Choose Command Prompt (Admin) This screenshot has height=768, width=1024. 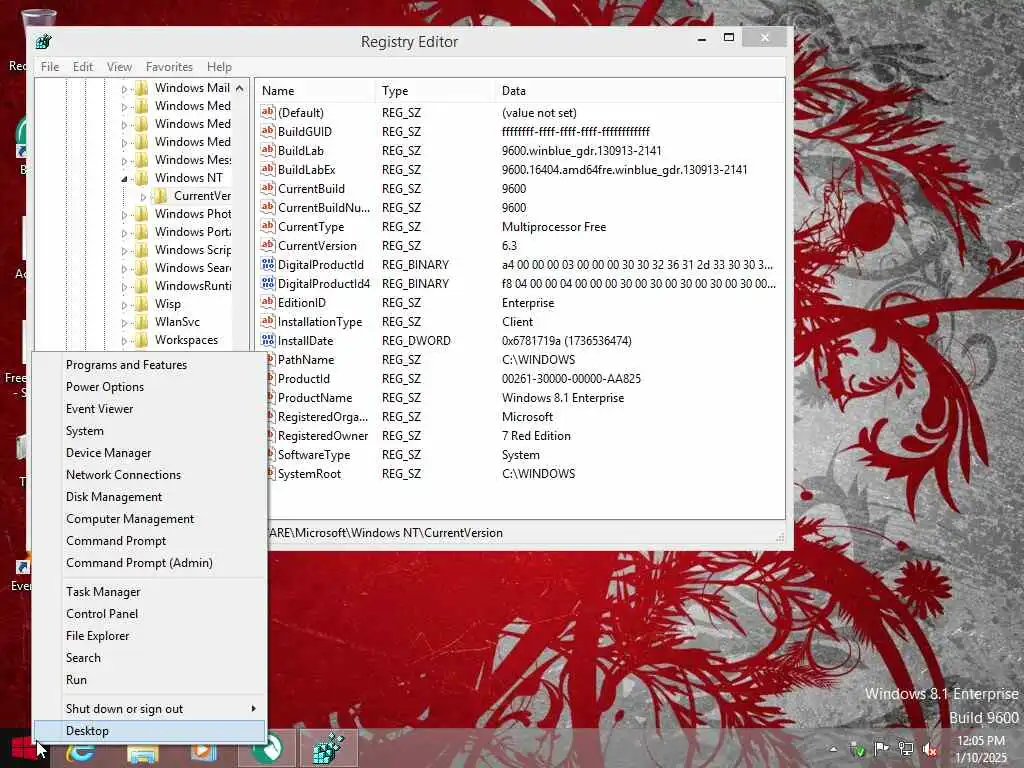click(150, 563)
